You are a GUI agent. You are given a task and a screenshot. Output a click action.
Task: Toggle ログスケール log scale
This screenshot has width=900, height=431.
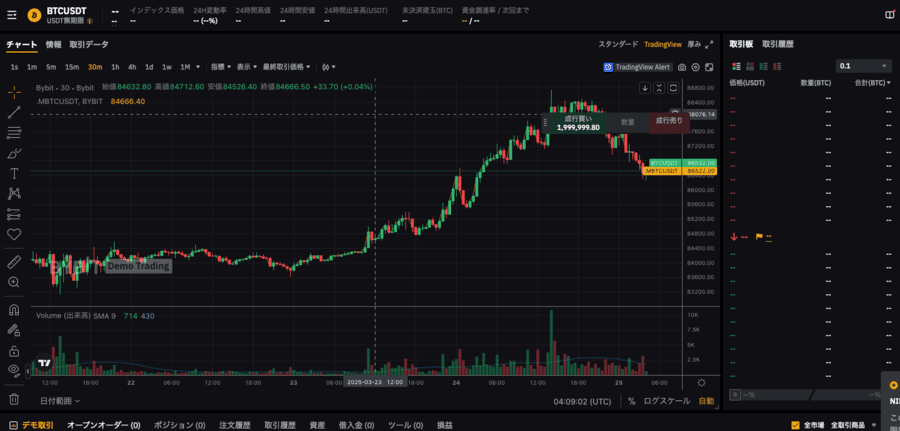(667, 401)
